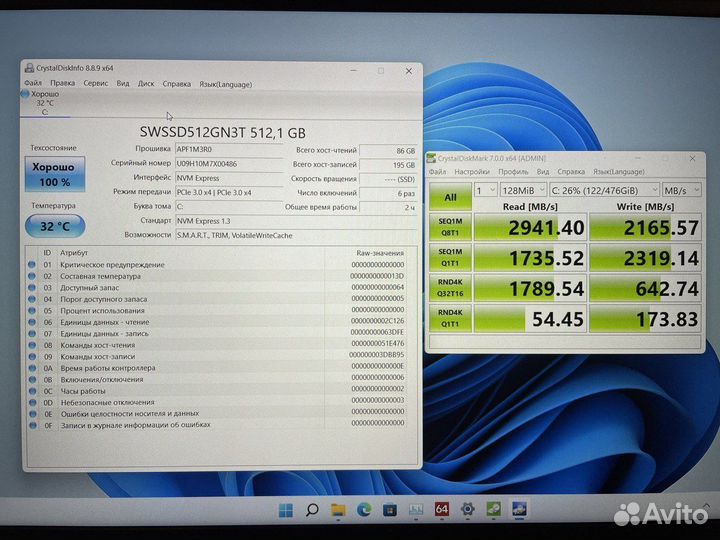
Task: Open Язык(Language) menu in CrystalDiskInfo
Action: pos(225,84)
